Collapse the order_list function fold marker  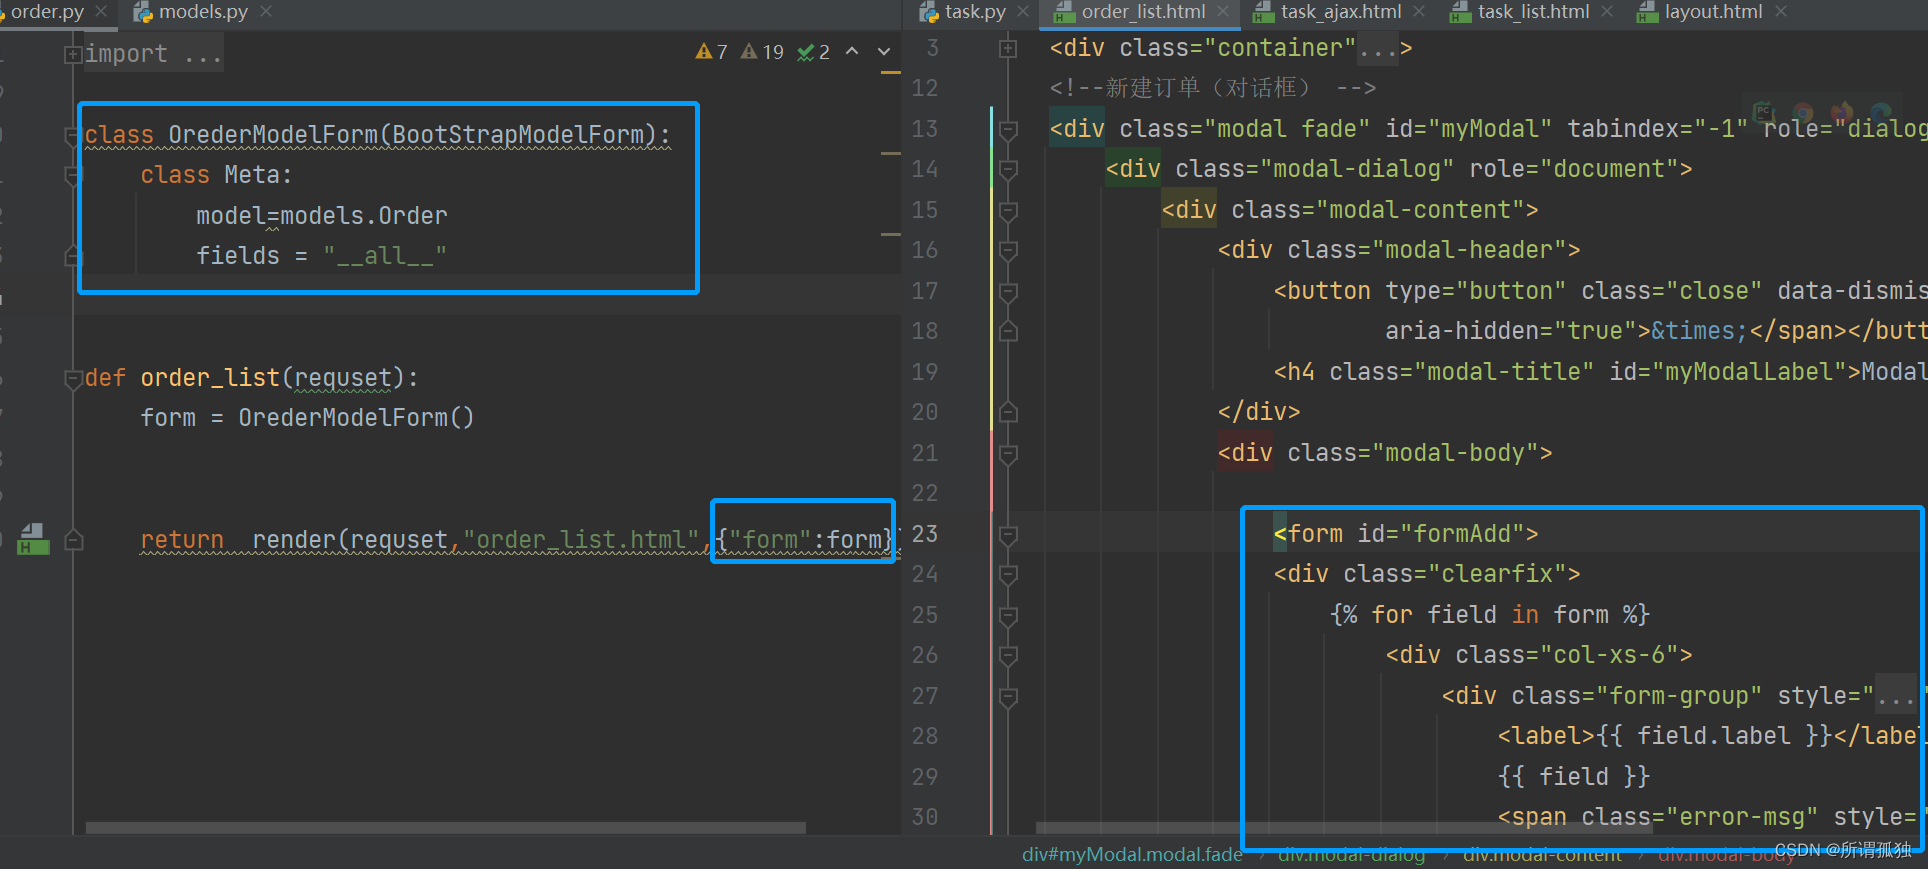[x=73, y=378]
